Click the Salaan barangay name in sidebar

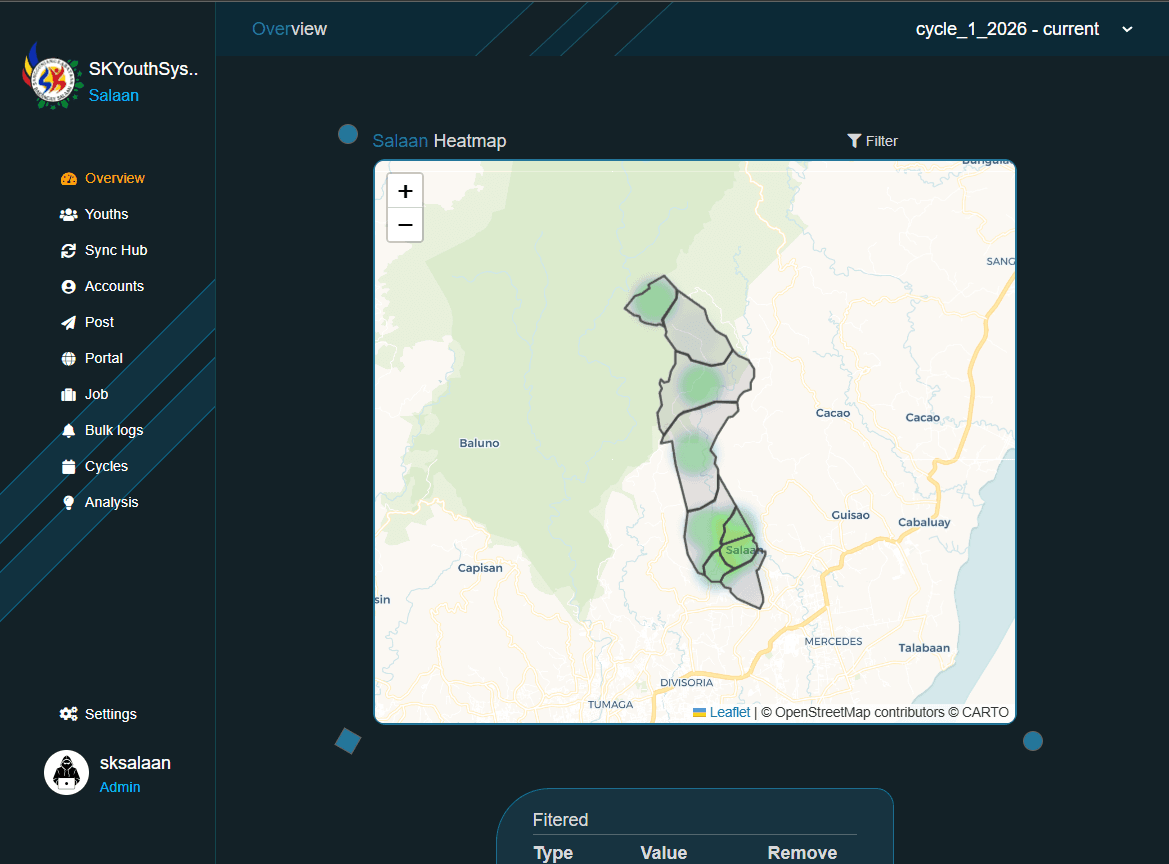(x=113, y=95)
